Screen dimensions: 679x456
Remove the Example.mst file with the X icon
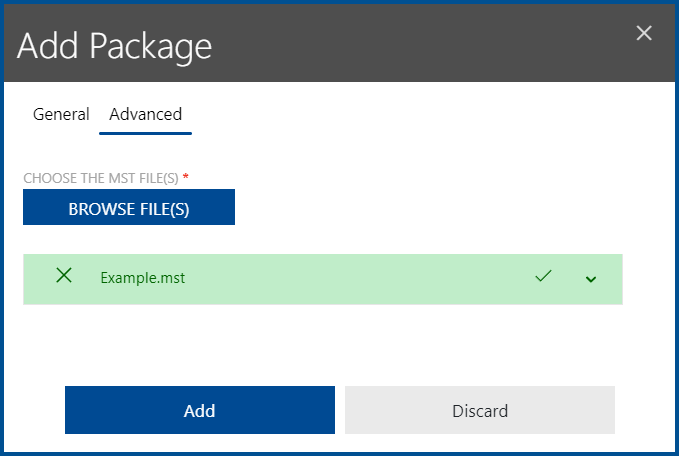coord(64,276)
